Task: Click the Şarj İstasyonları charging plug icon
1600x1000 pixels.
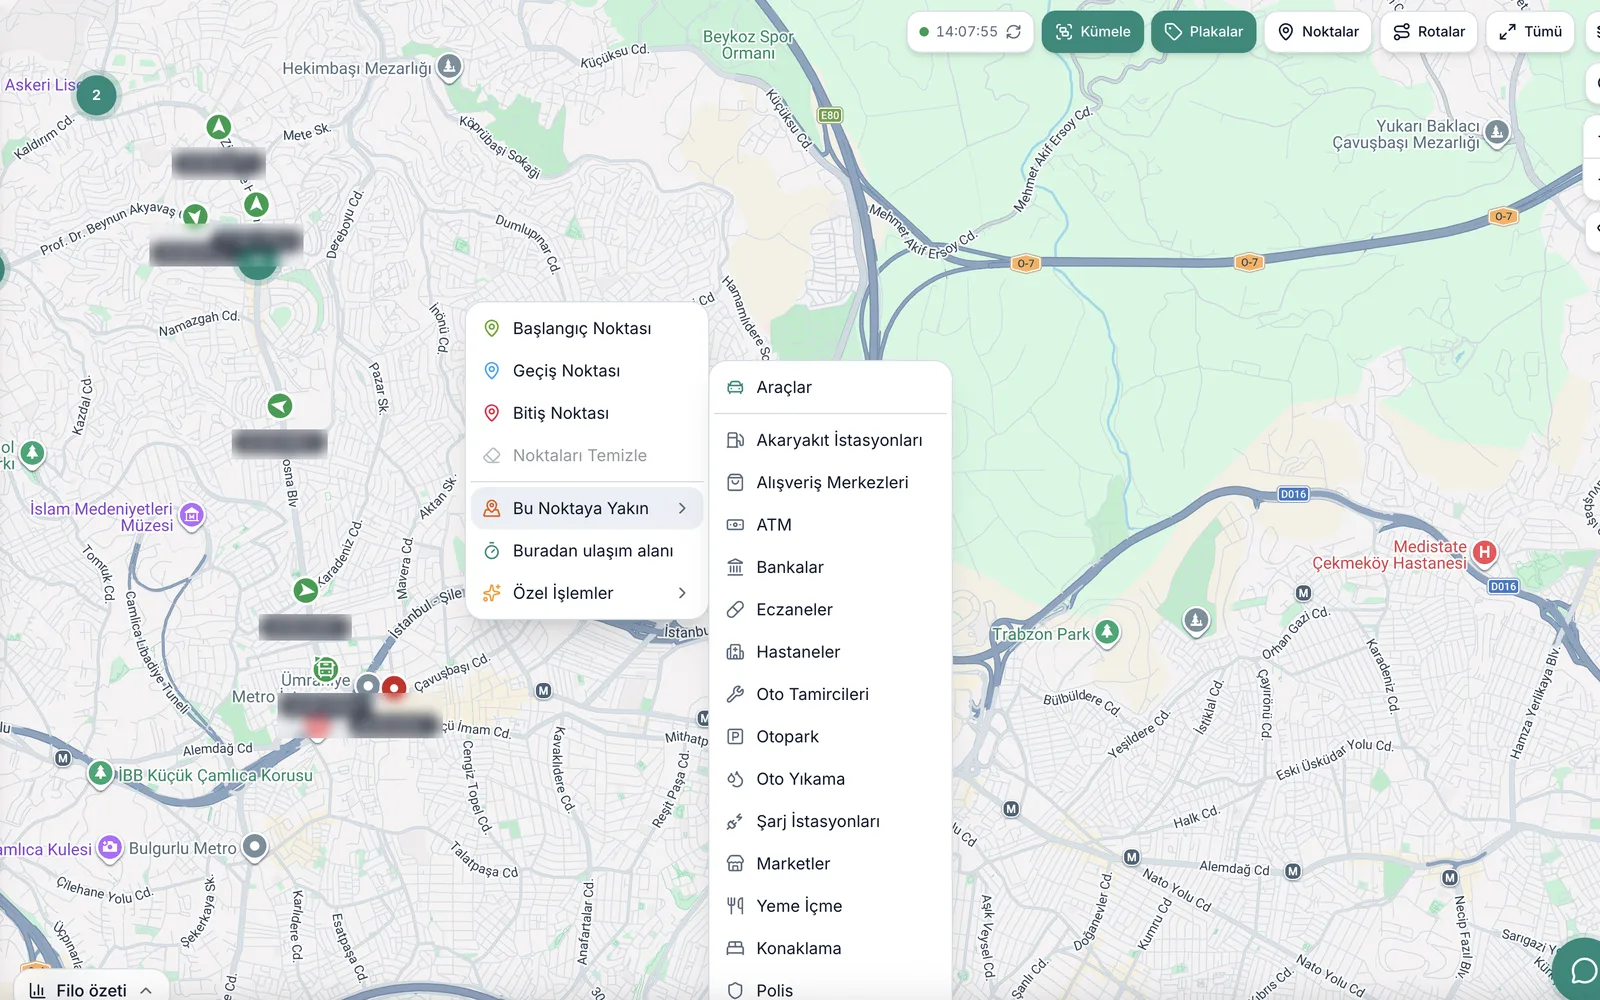Action: click(735, 821)
